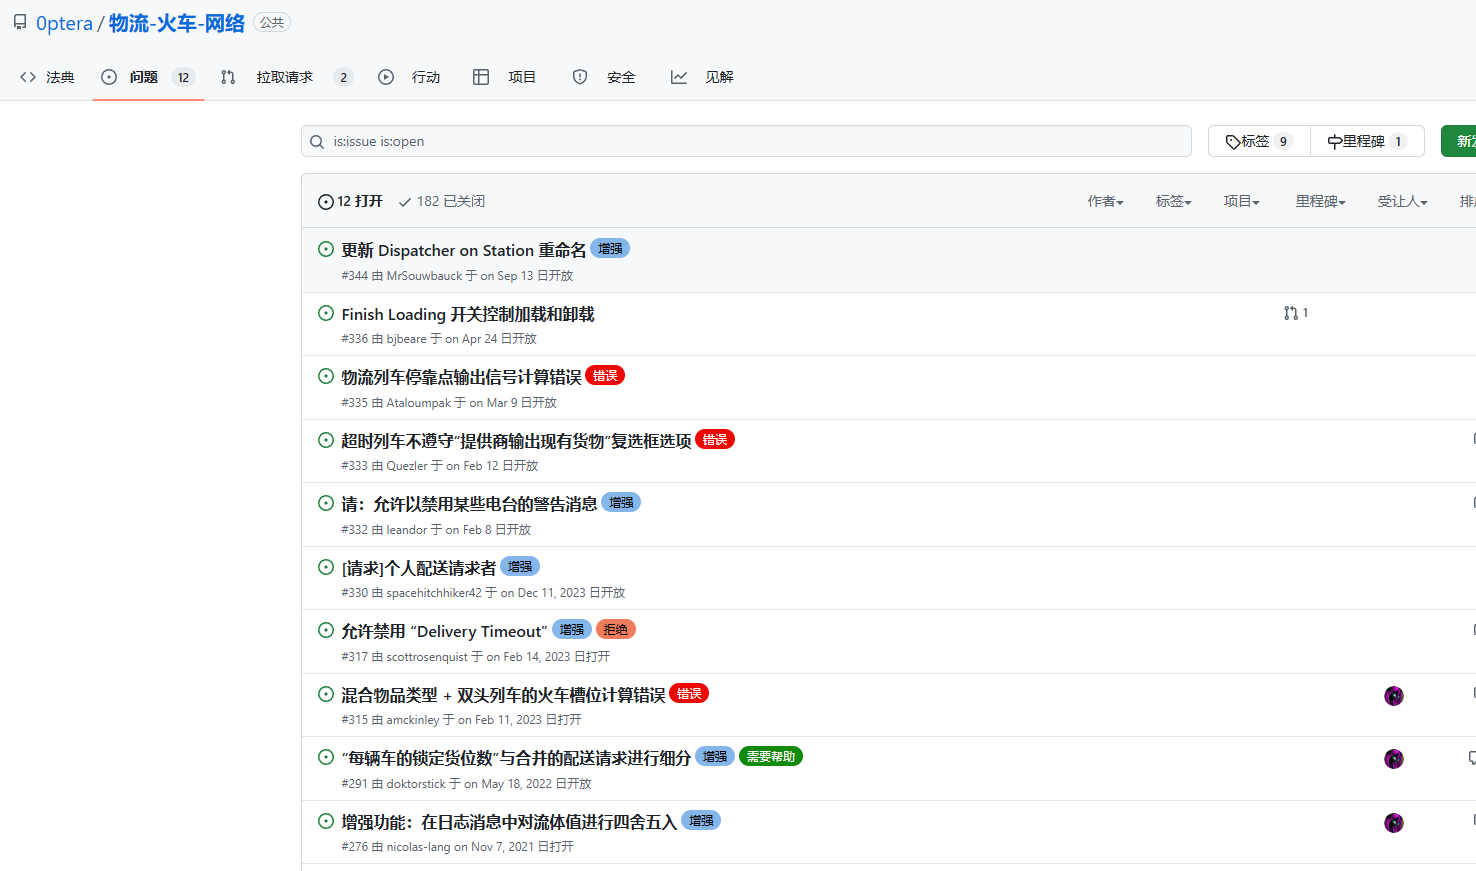Screen dimensions: 1476x871
Task: Expand the 受让人 assignee filter dropdown
Action: coord(1402,201)
